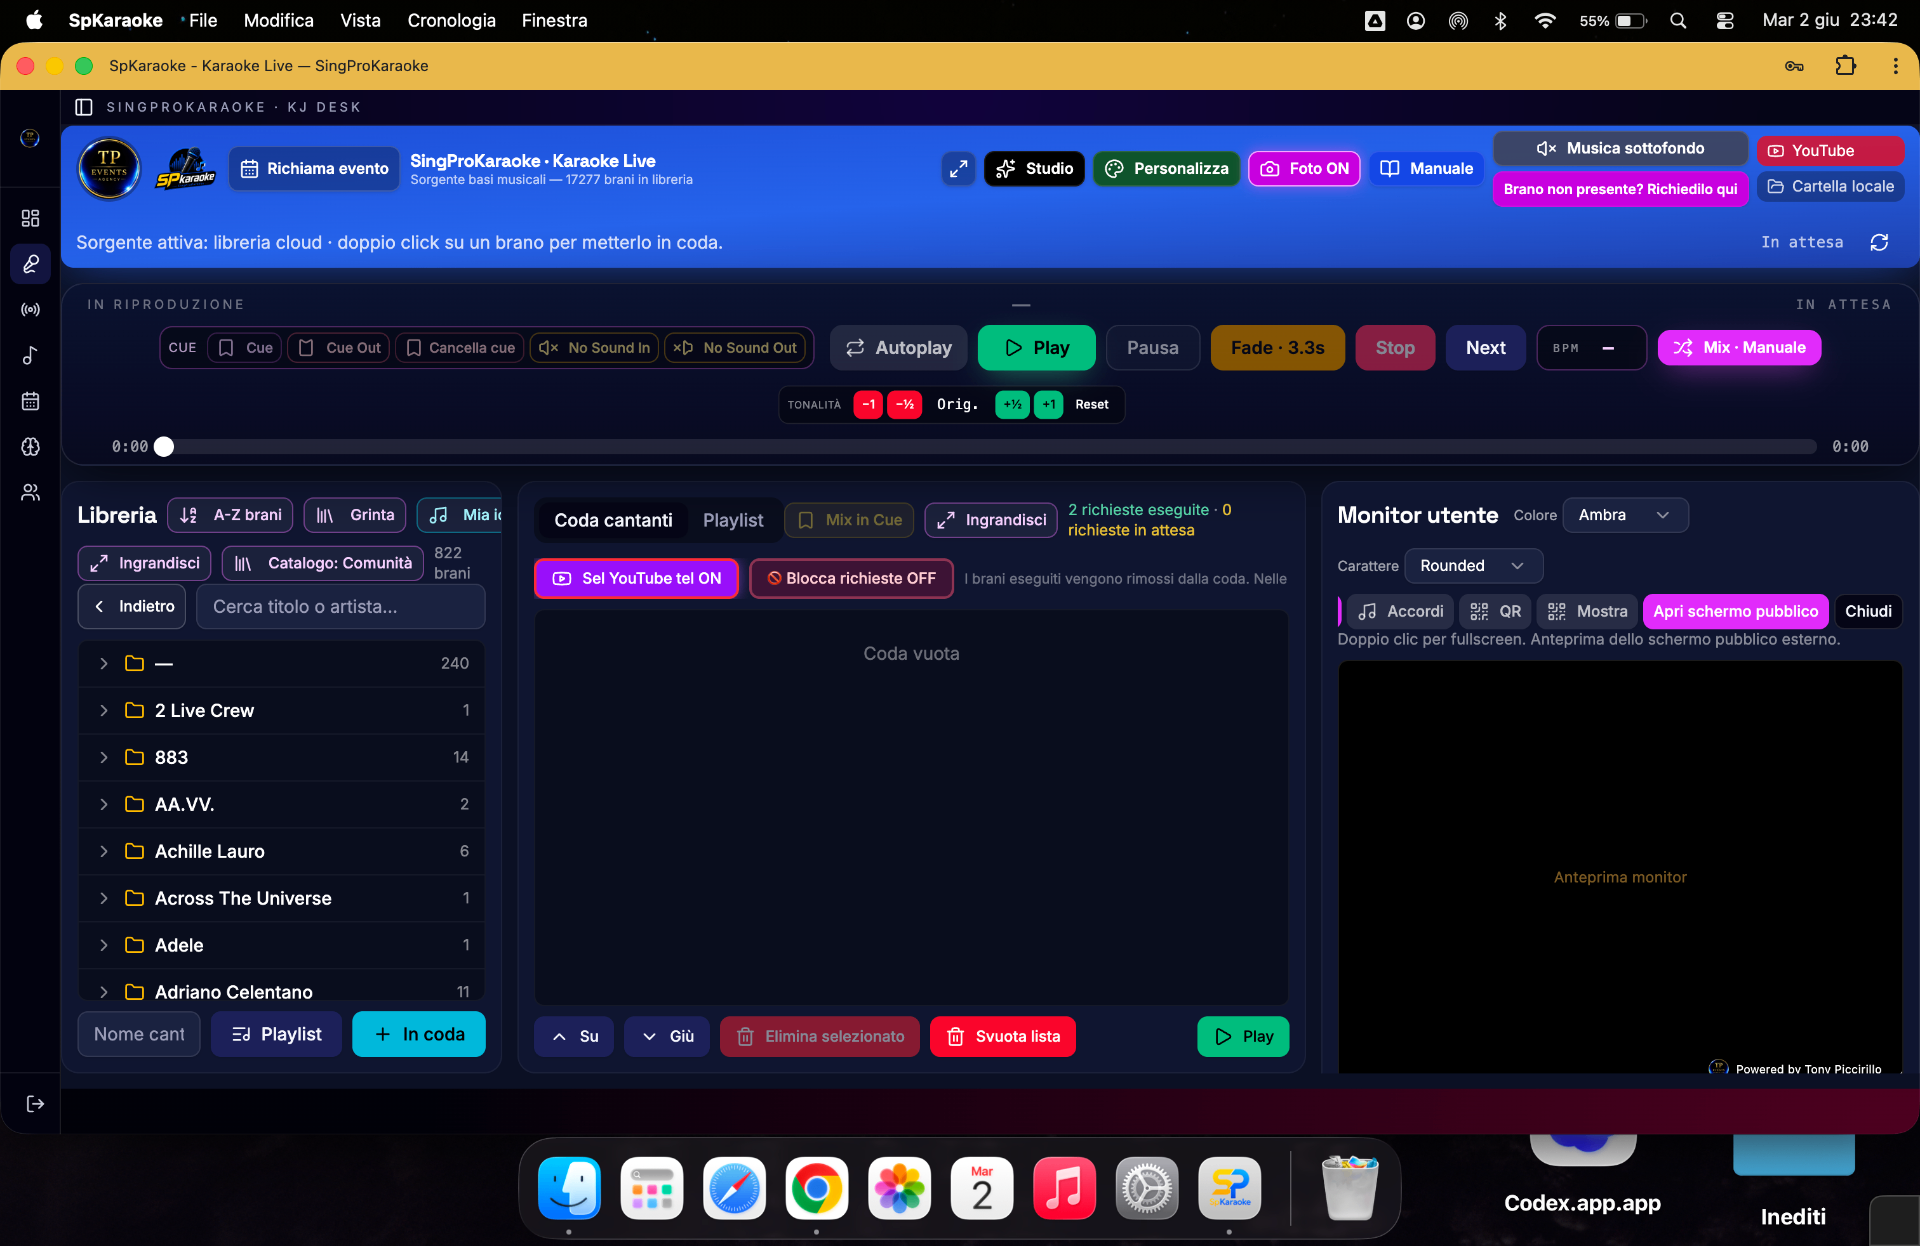This screenshot has width=1920, height=1246.
Task: Open the extensions puzzle icon in title bar
Action: tap(1845, 66)
